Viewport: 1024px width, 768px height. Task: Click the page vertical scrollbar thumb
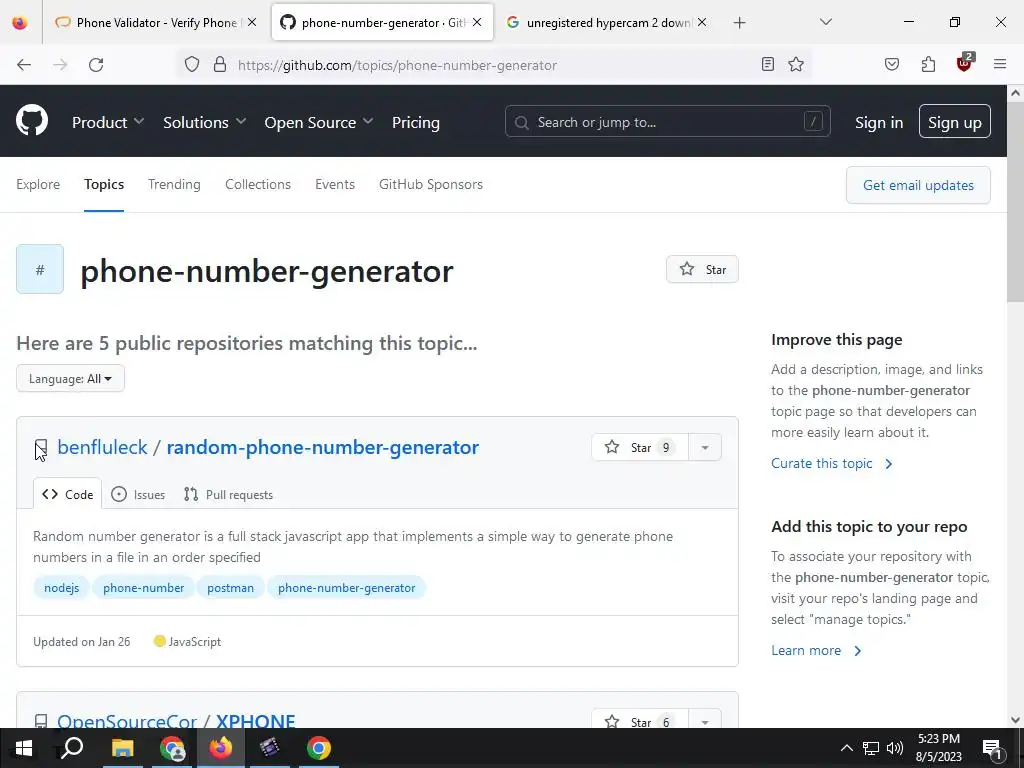point(1016,202)
